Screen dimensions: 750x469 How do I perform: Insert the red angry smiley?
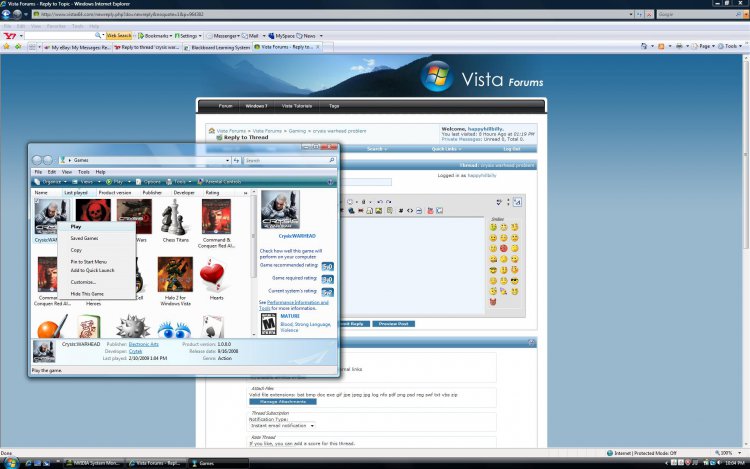coord(504,248)
